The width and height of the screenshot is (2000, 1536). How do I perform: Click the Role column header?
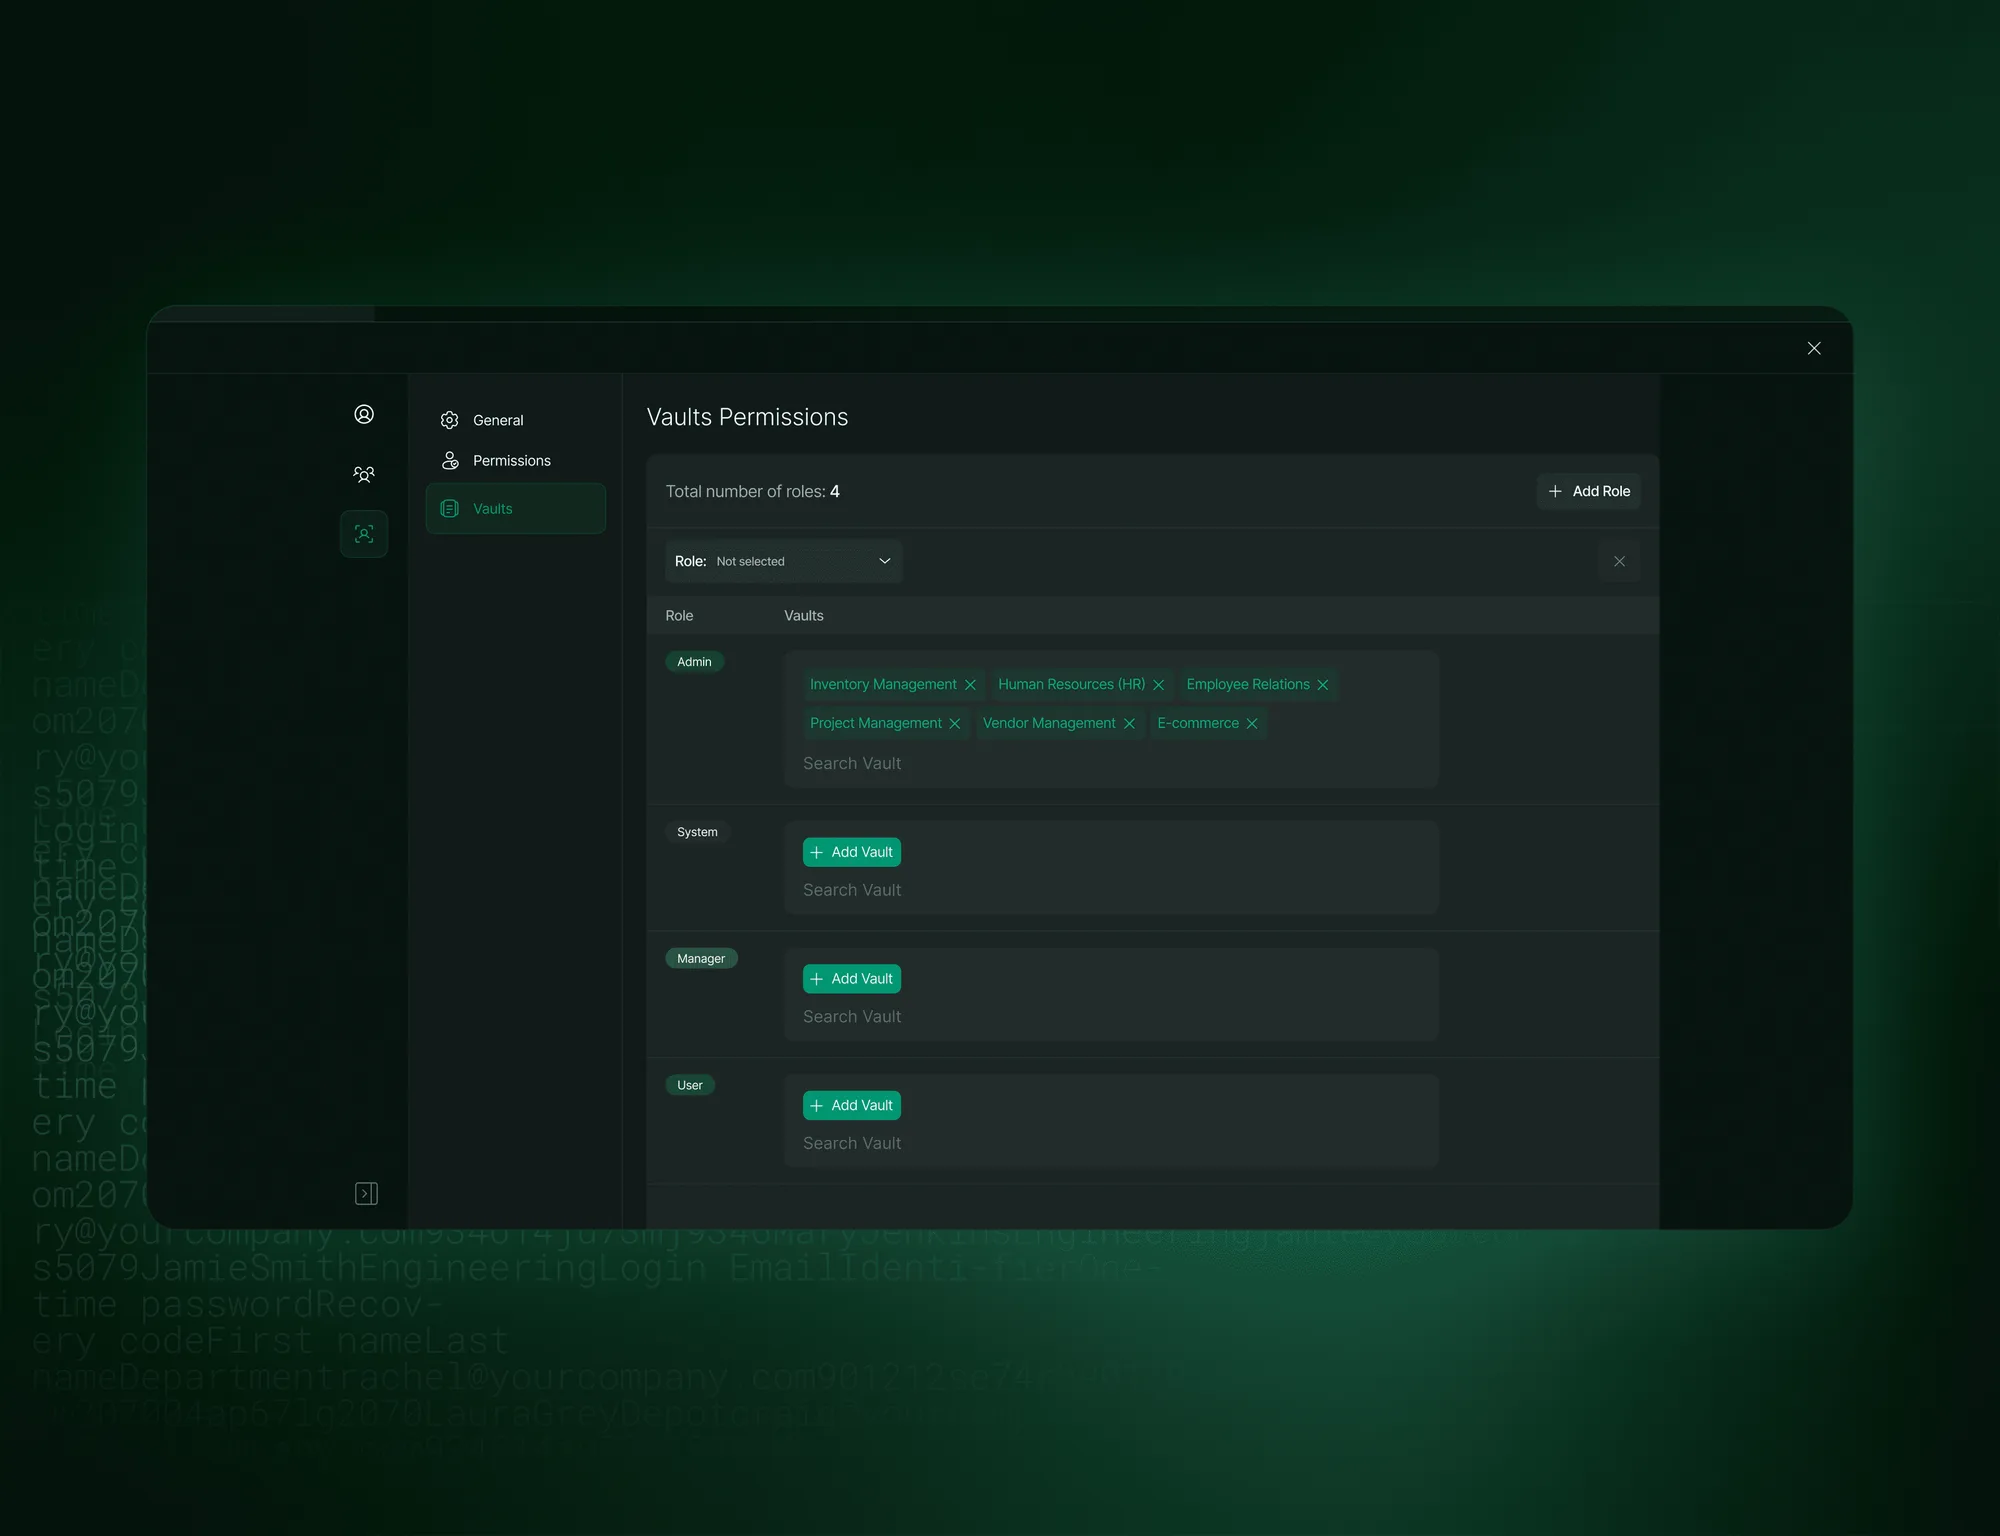pos(679,616)
